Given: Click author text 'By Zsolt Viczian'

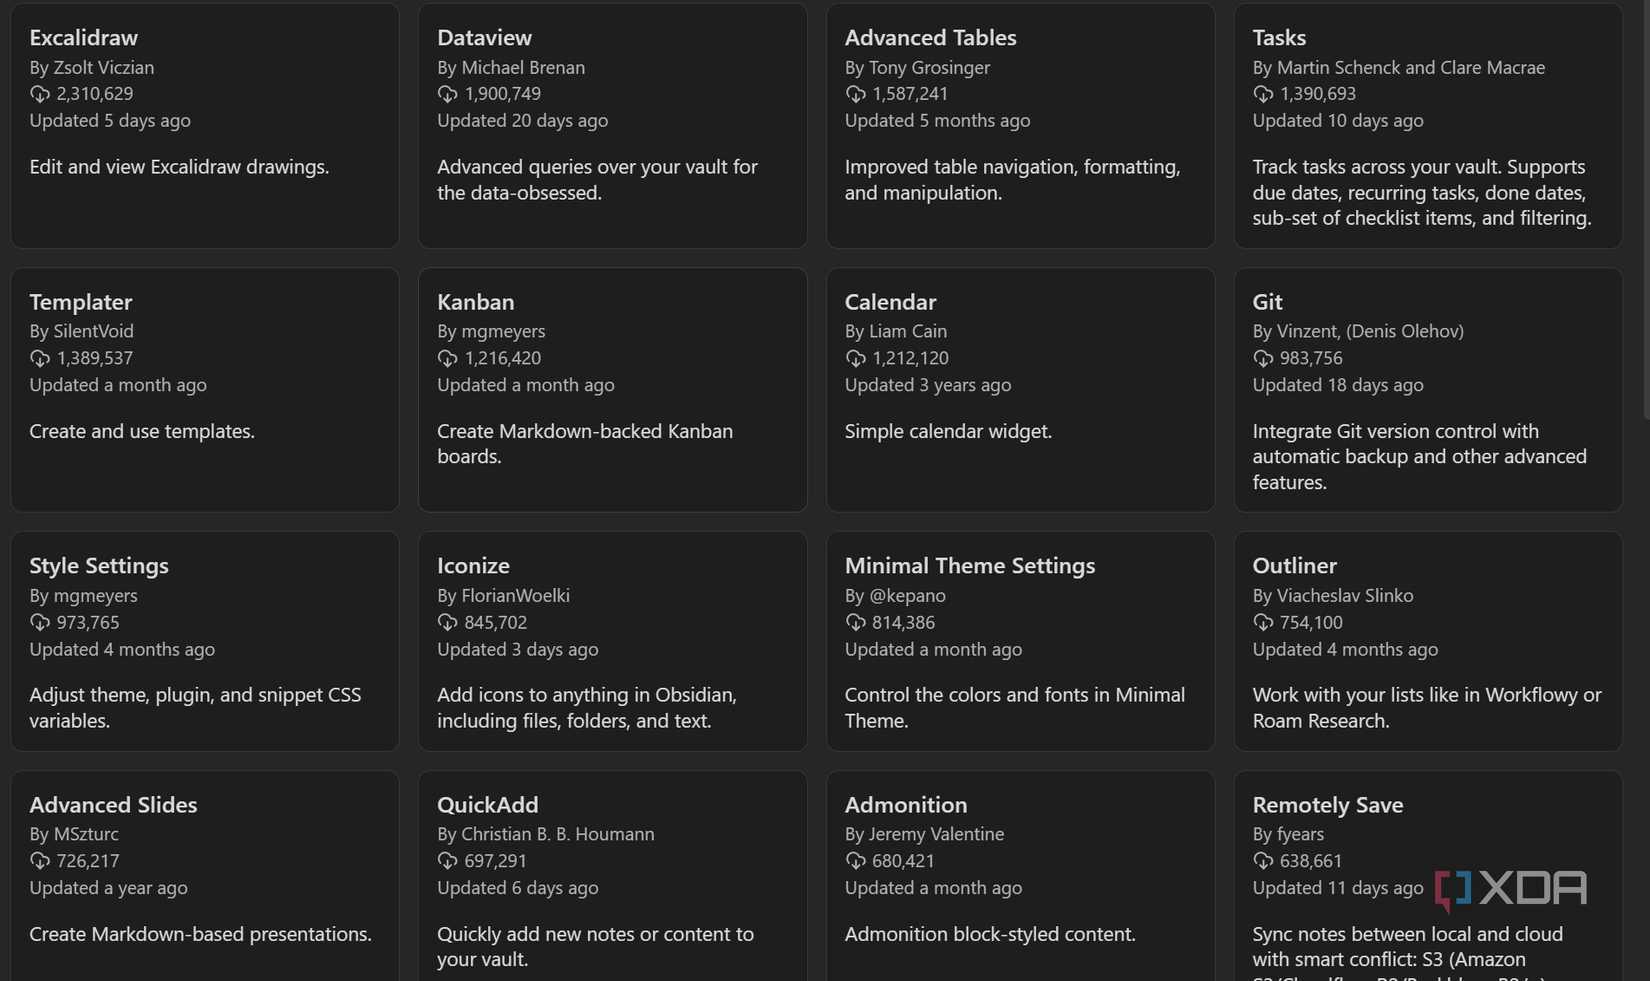Looking at the screenshot, I should click(92, 67).
